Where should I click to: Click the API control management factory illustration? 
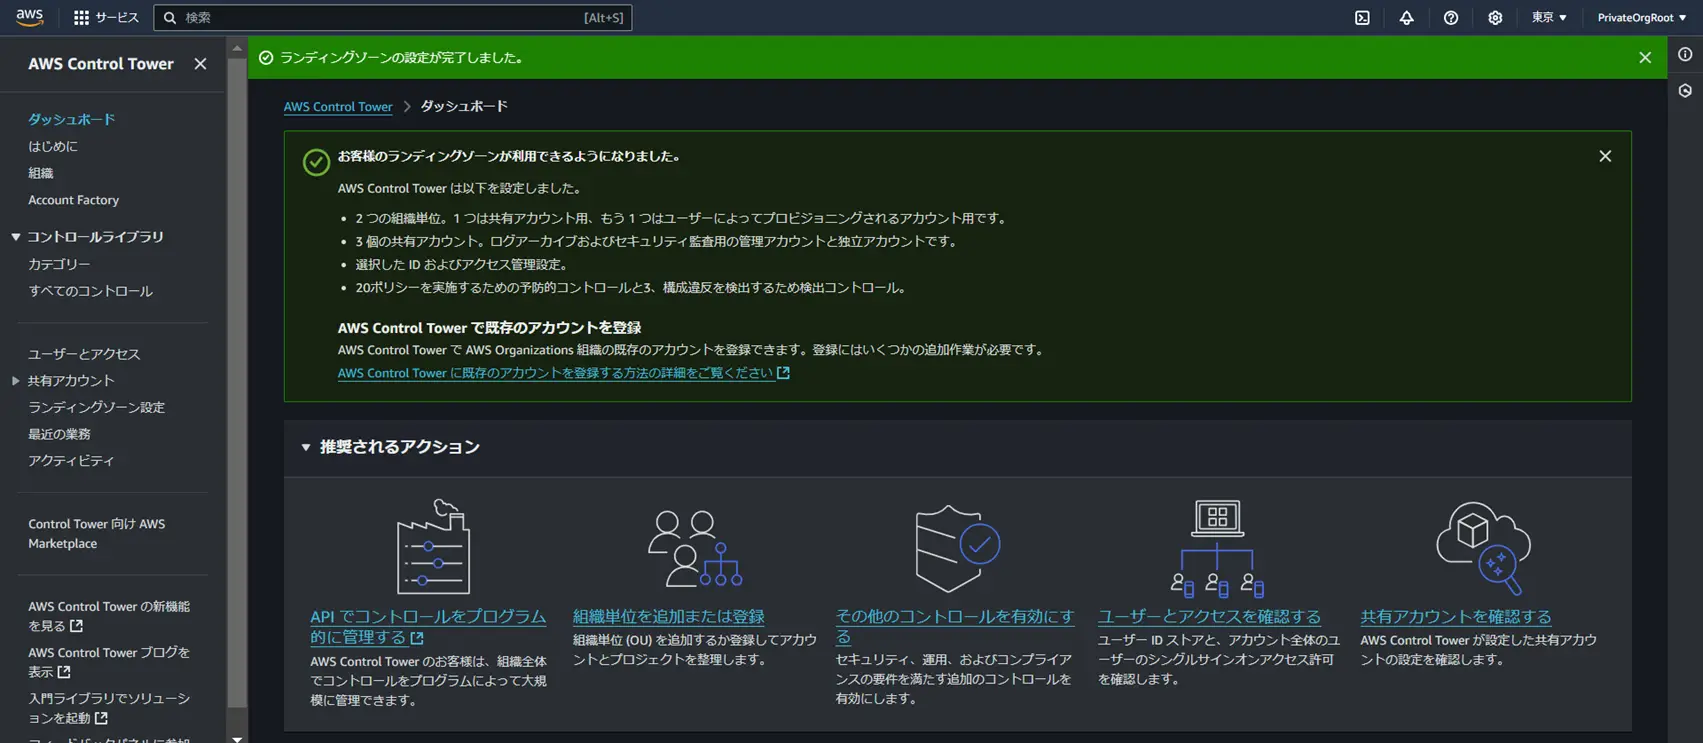(433, 546)
